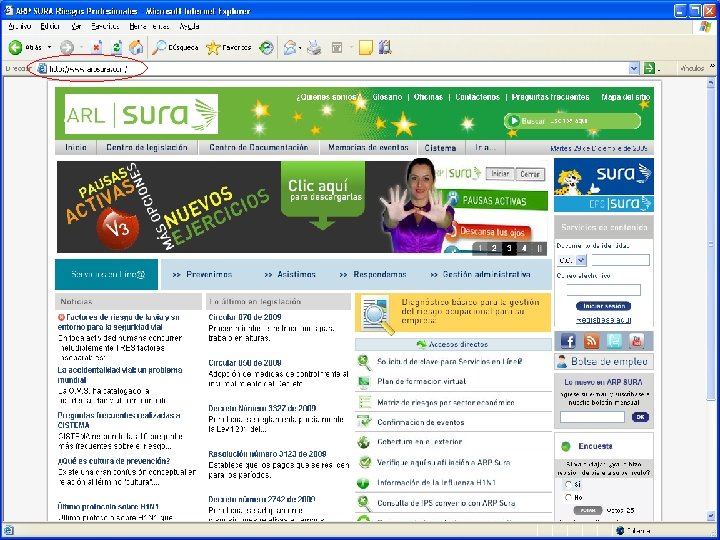Open the Herramientas menu
This screenshot has height=540, width=720.
[149, 26]
